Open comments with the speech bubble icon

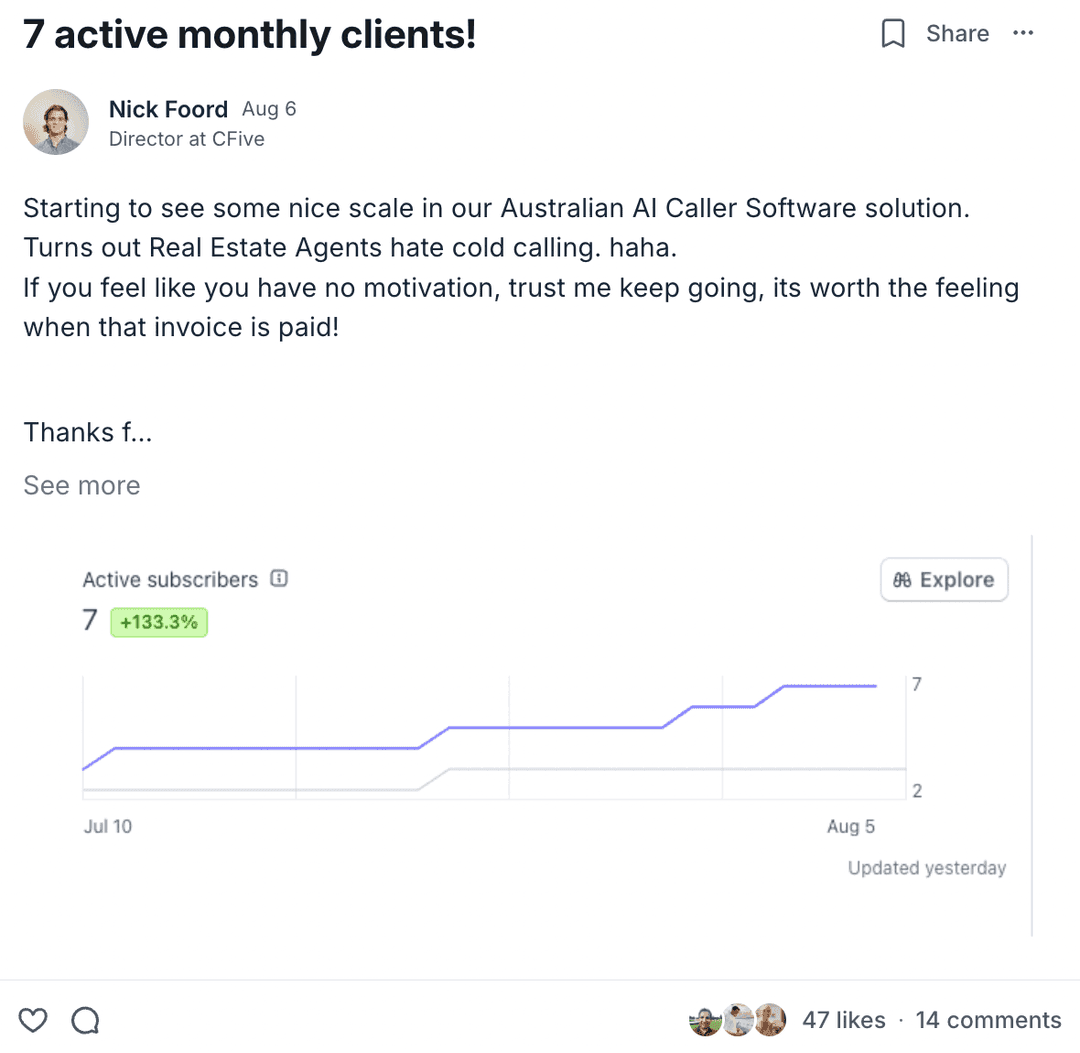86,1020
